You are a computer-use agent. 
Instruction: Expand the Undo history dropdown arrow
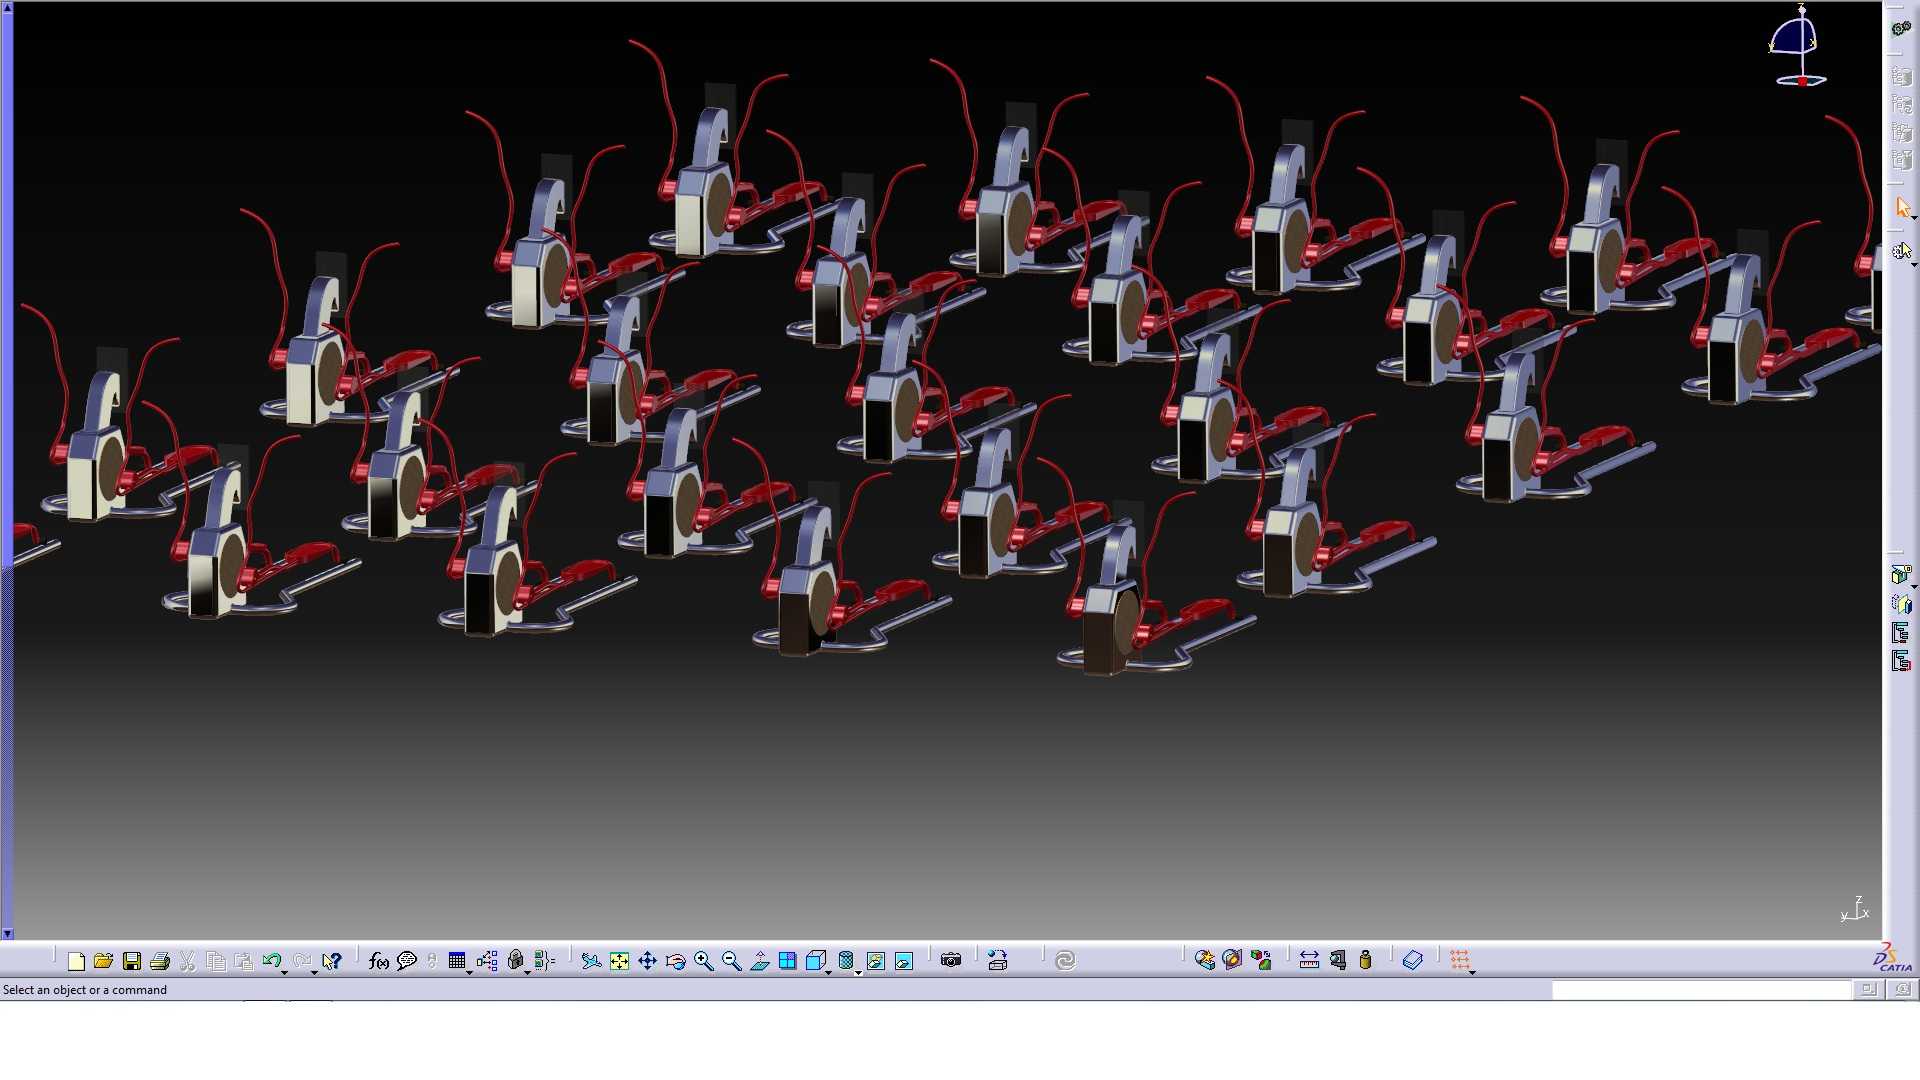285,972
